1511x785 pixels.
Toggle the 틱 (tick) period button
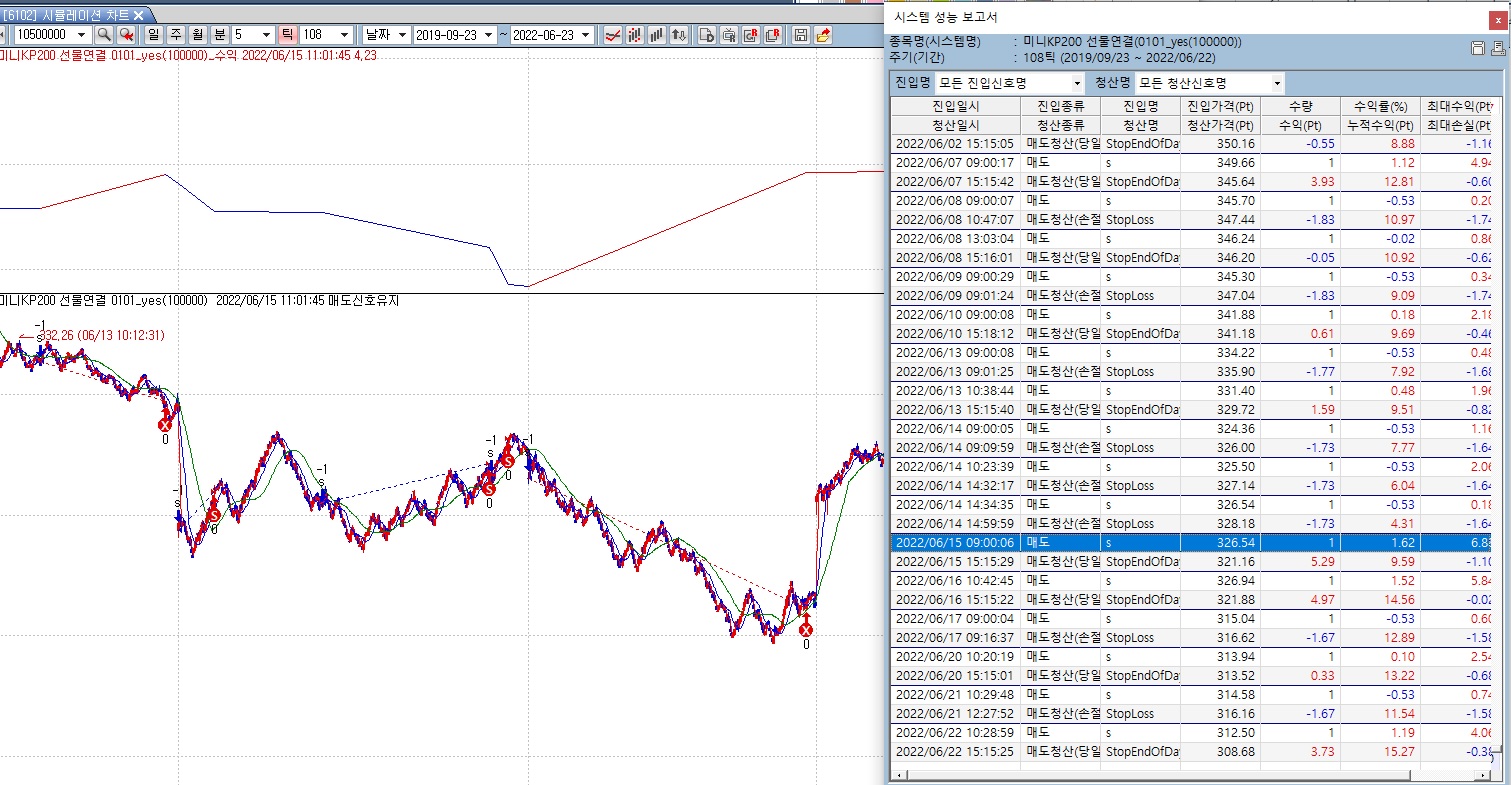(x=288, y=35)
